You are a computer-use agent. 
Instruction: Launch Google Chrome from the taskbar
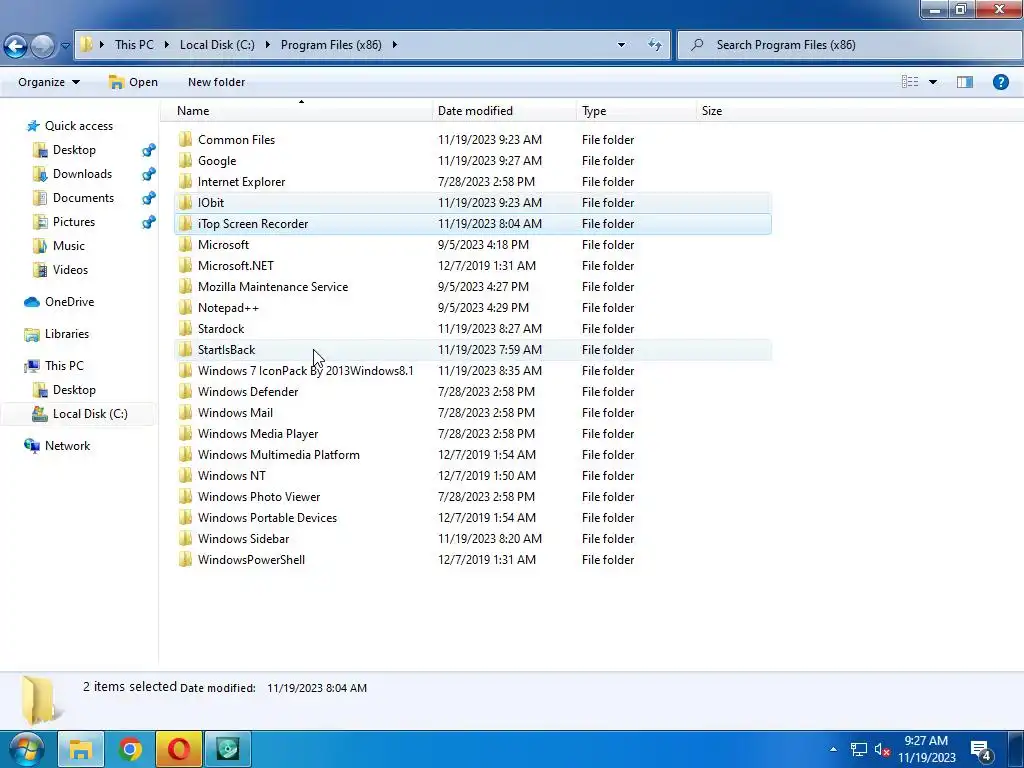point(130,749)
